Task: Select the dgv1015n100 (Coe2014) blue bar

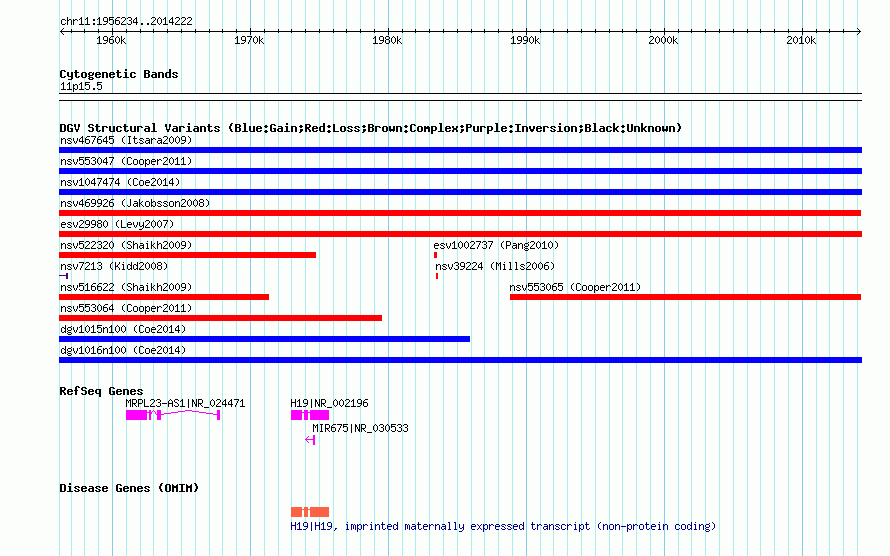Action: tap(265, 339)
